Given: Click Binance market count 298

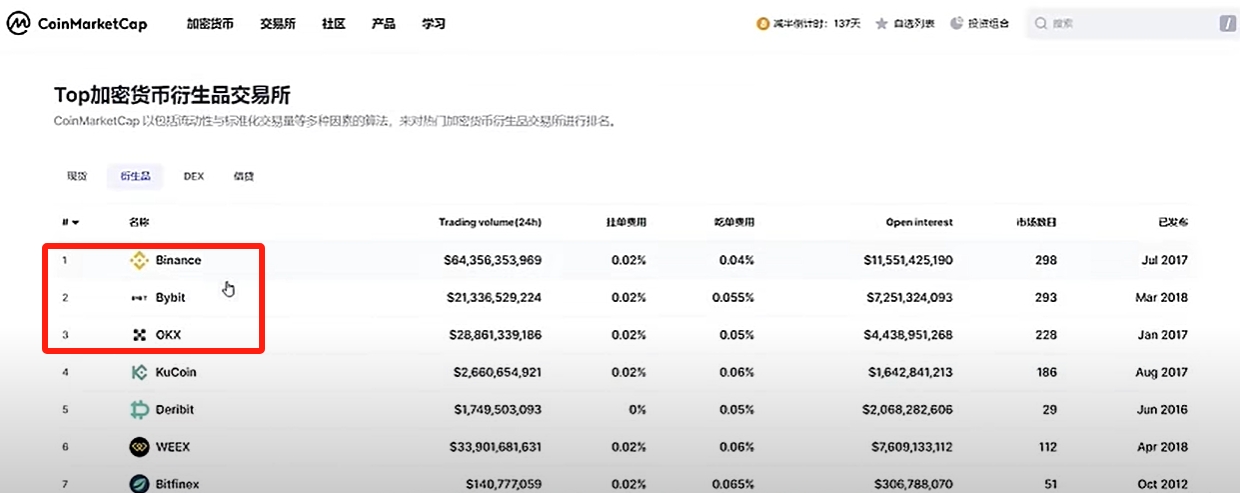Looking at the screenshot, I should point(1046,260).
